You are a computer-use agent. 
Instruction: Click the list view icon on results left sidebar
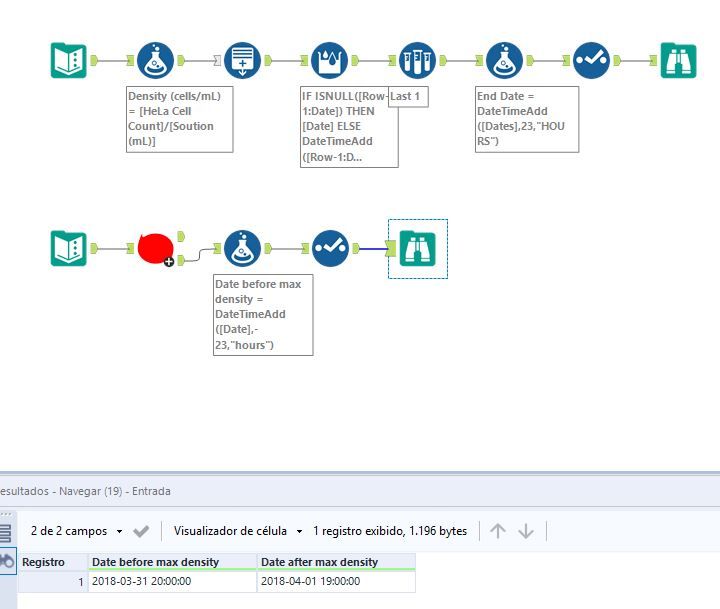(x=5, y=534)
